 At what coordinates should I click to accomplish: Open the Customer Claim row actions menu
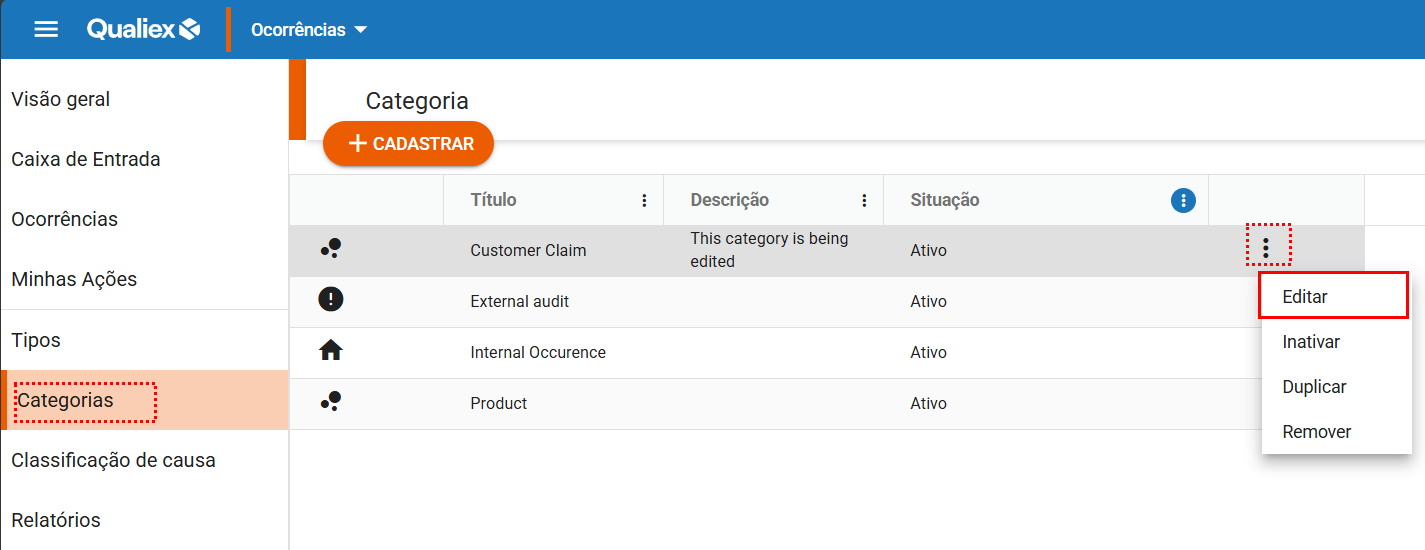[x=1267, y=247]
